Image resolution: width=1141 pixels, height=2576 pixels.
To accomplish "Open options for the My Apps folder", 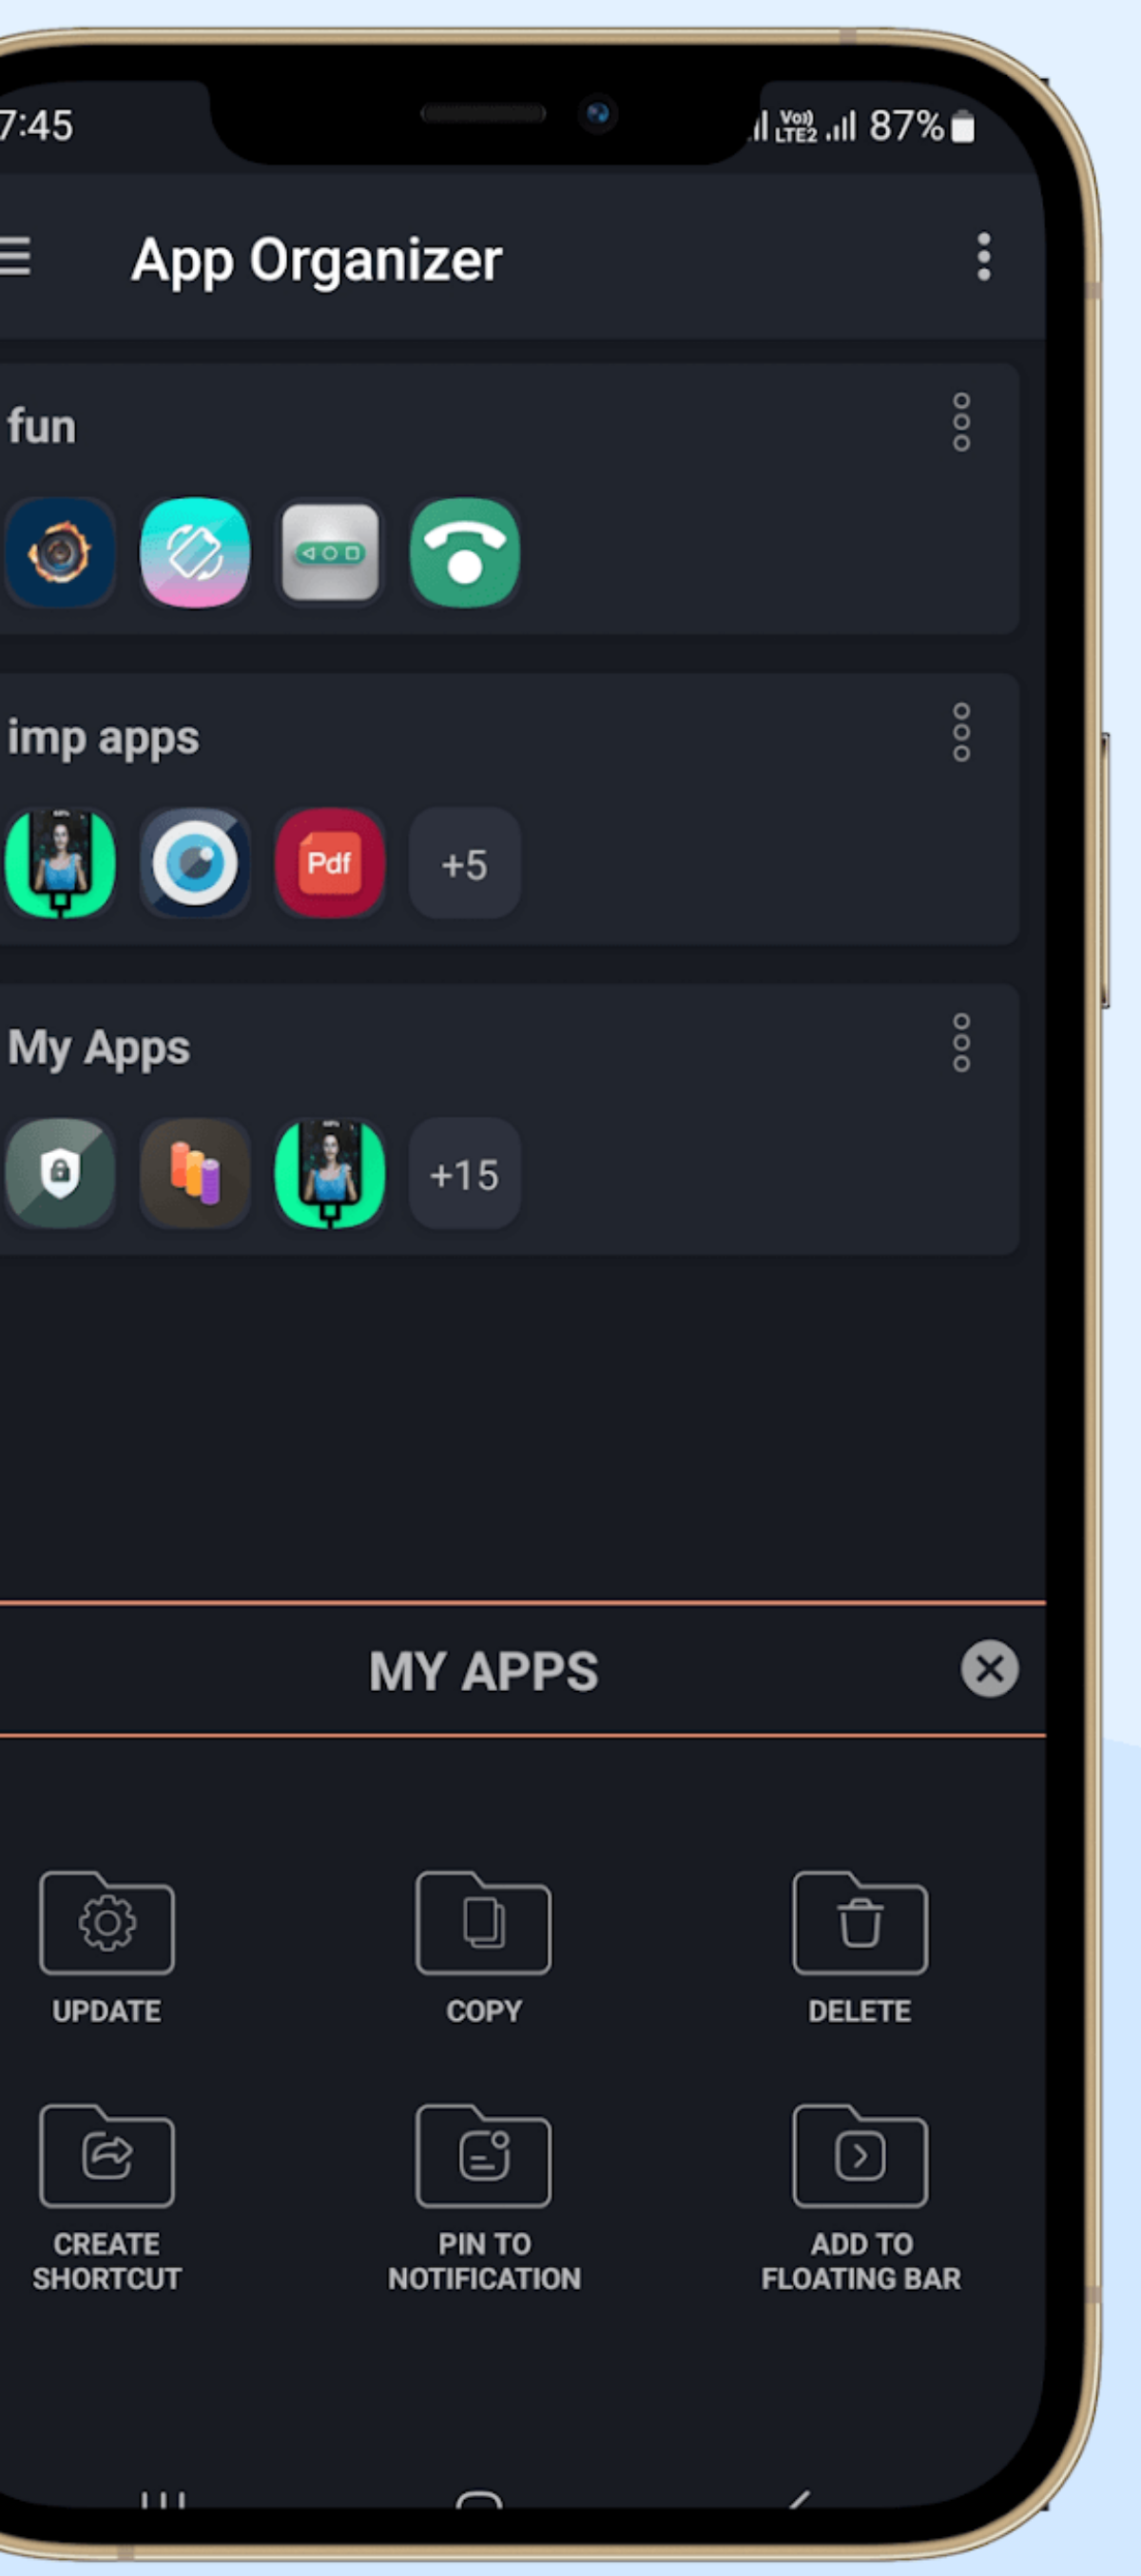I will click(961, 1042).
